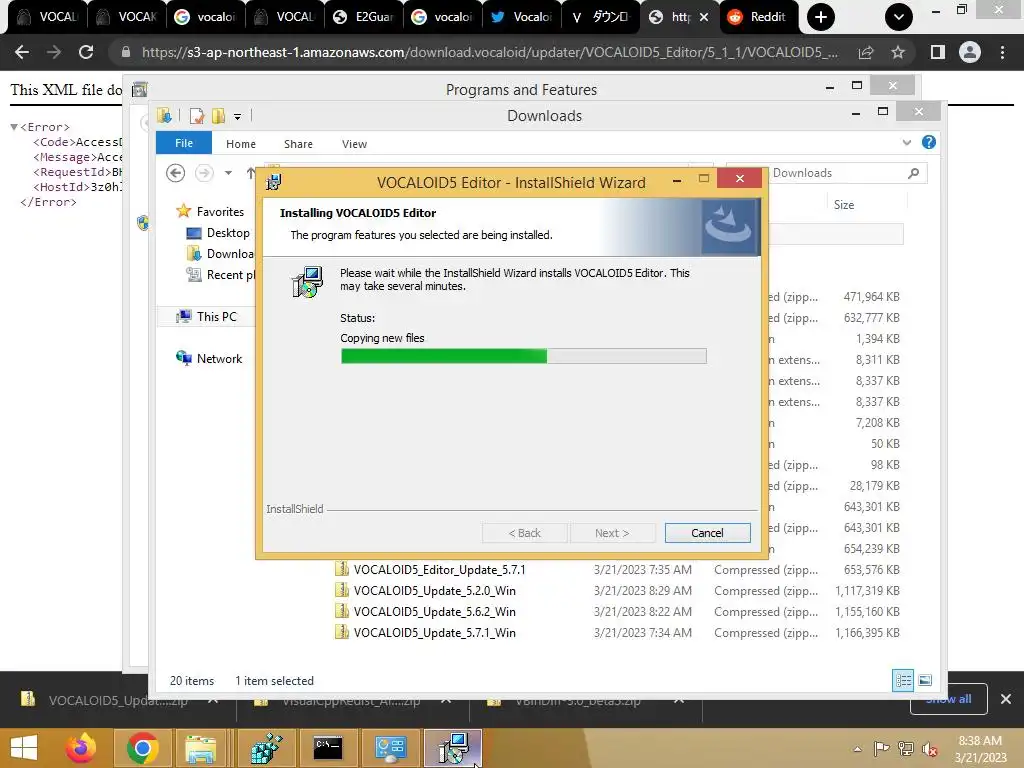Open the tab search dropdown in Chrome
Viewport: 1024px width, 768px height.
pos(899,17)
